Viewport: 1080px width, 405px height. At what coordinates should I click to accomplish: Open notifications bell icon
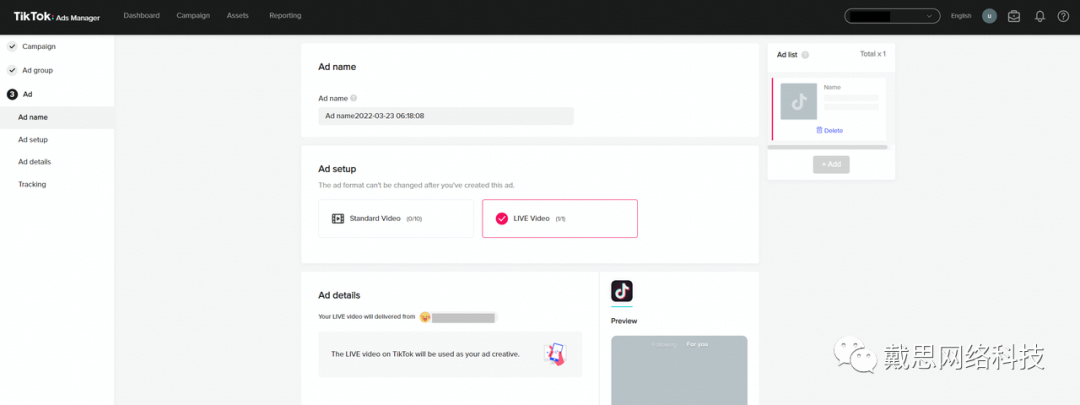[1040, 16]
